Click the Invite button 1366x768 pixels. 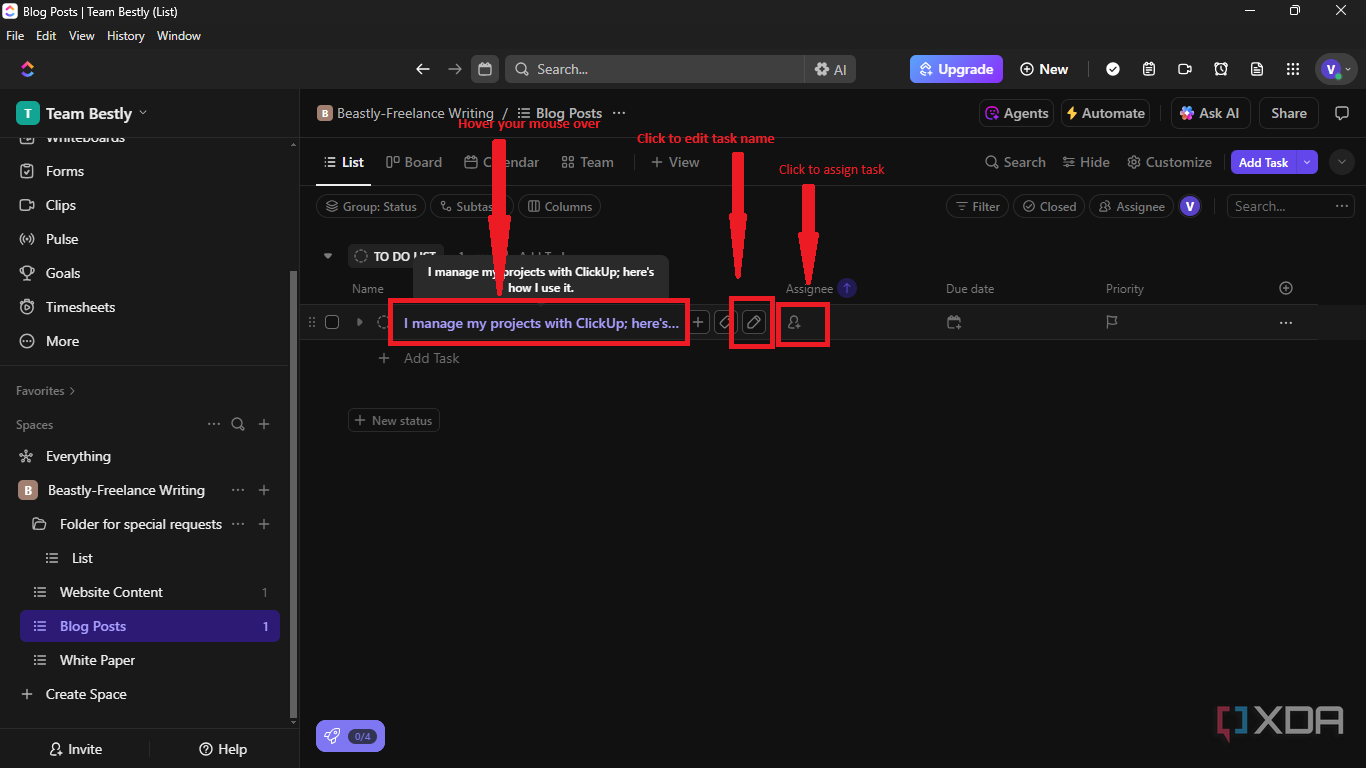(x=76, y=749)
